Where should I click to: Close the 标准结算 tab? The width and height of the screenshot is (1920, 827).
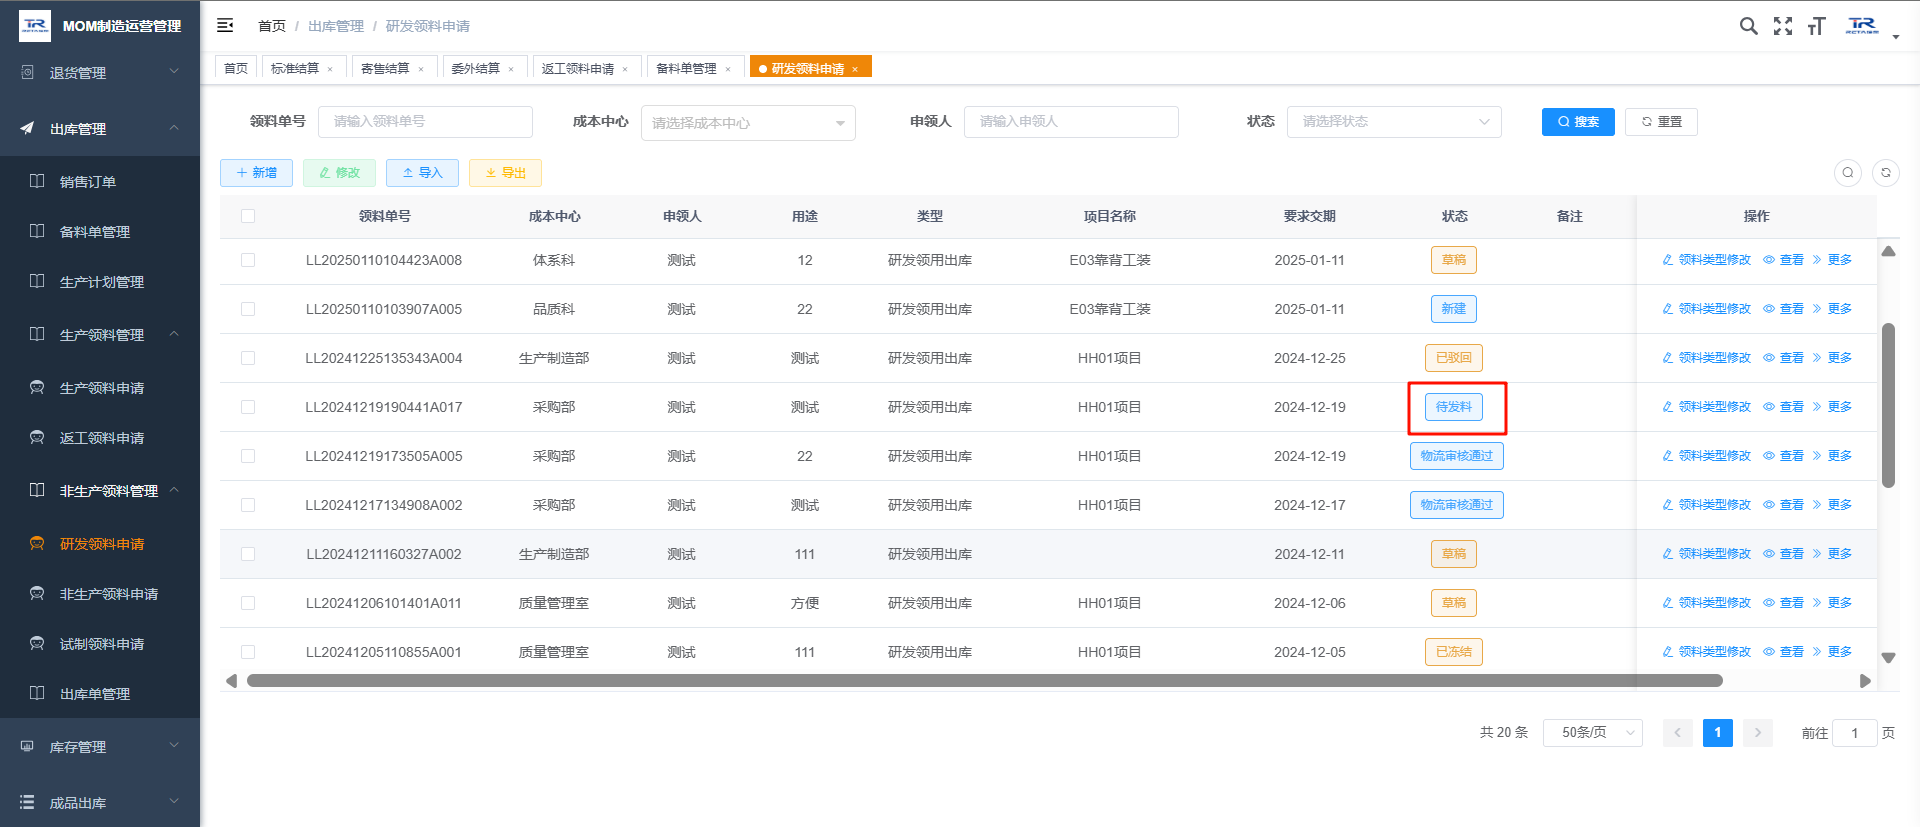pos(330,69)
